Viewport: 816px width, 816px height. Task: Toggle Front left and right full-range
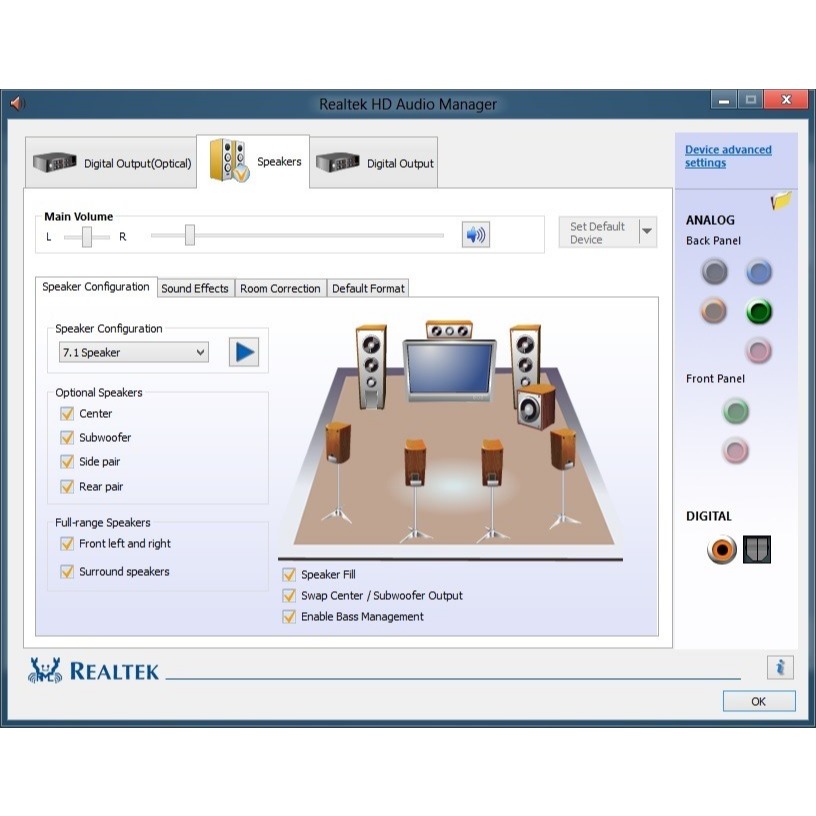point(67,544)
